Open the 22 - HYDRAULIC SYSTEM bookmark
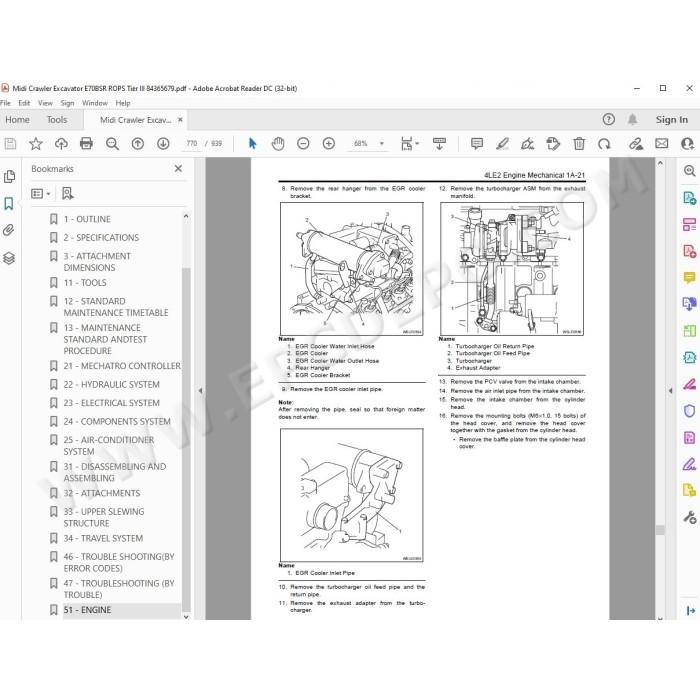The image size is (700, 700). tap(111, 384)
